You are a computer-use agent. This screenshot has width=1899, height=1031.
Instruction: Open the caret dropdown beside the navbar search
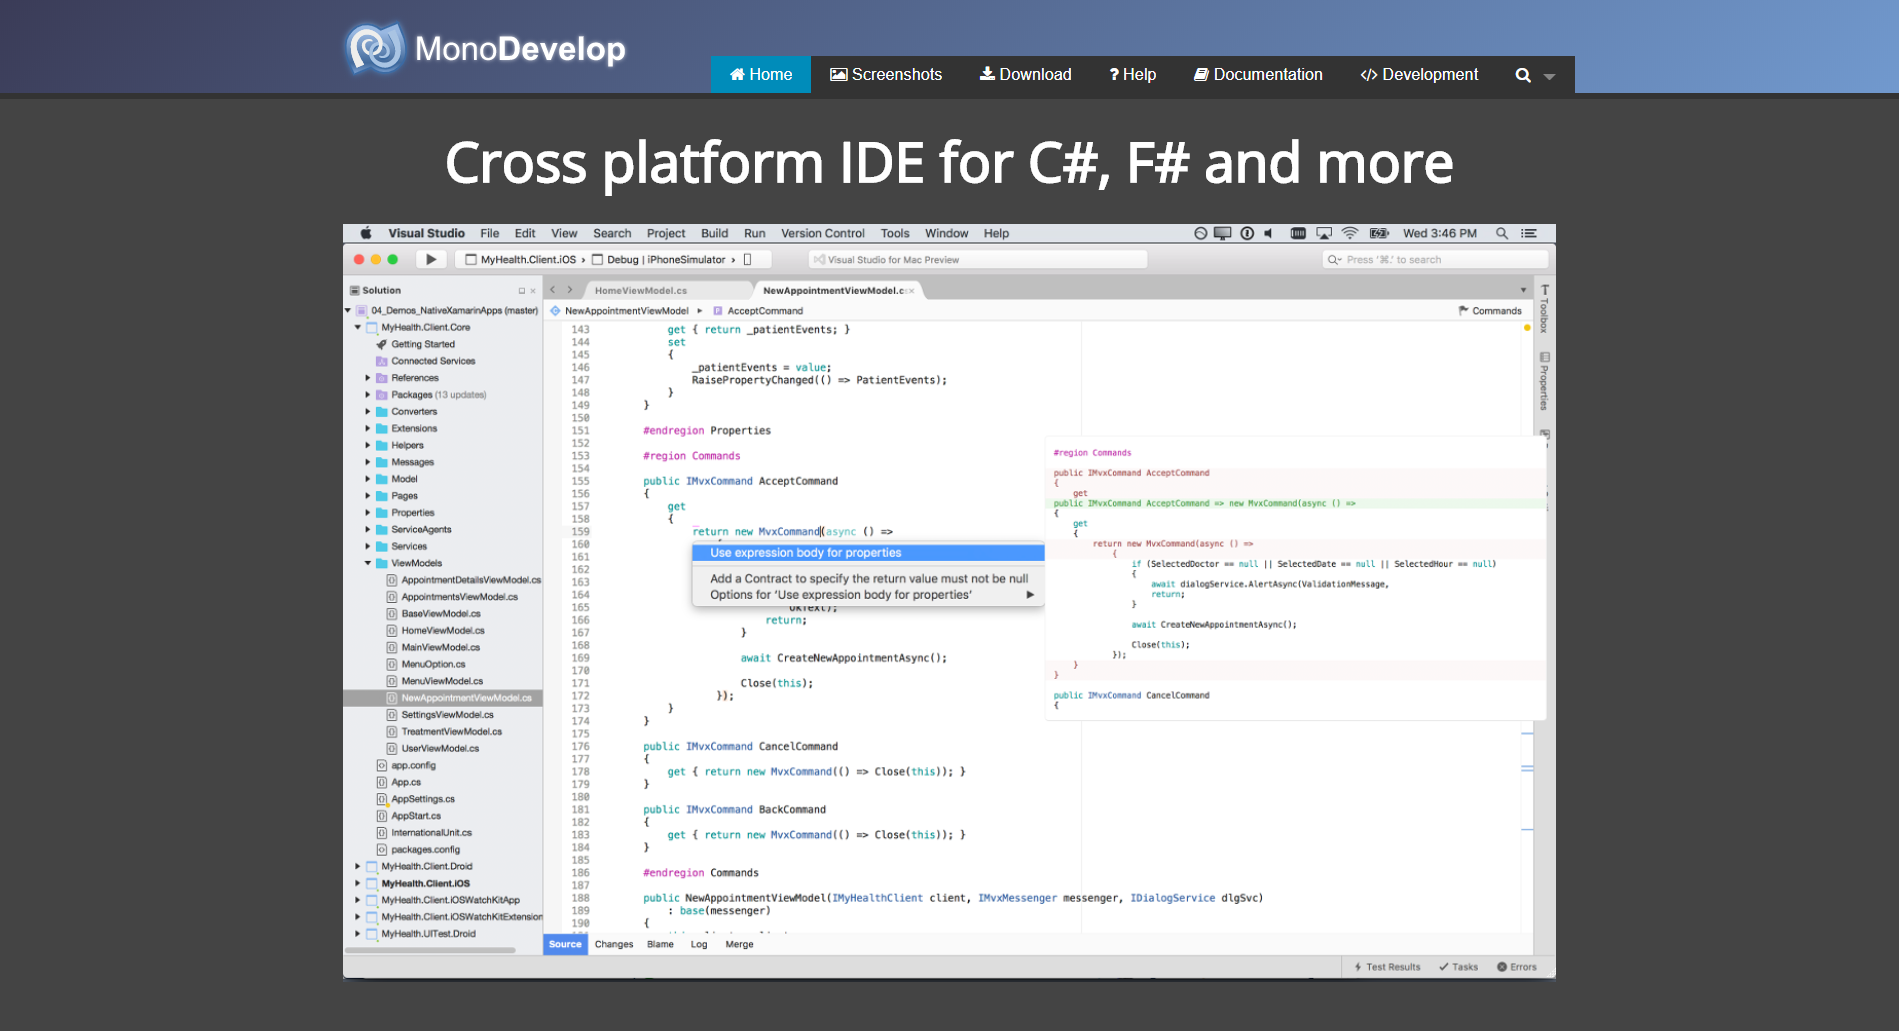[x=1549, y=76]
